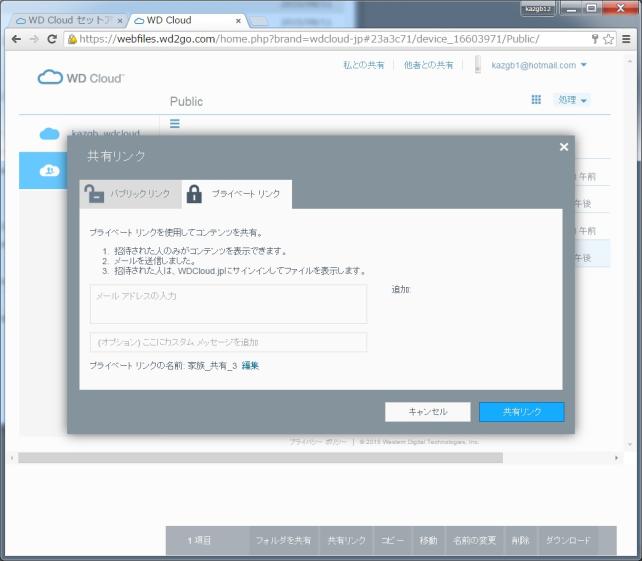This screenshot has width=642, height=561.
Task: Click the horizontal scrollbar left arrow
Action: tap(12, 458)
